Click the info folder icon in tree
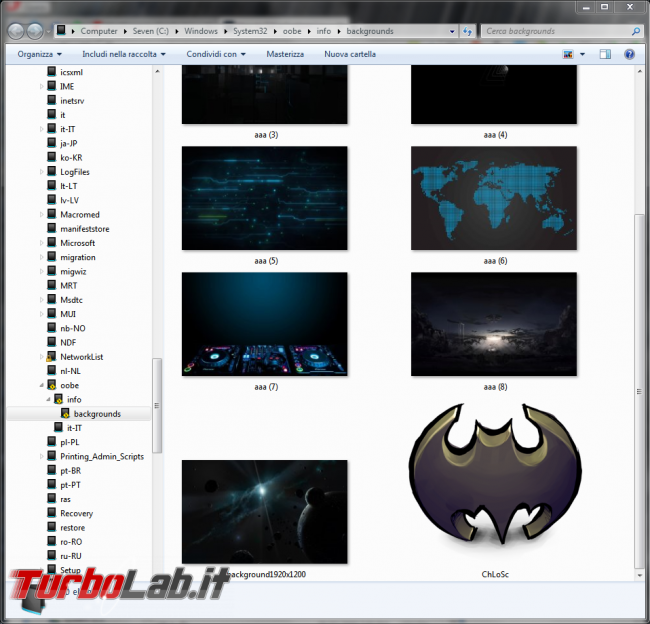The height and width of the screenshot is (624, 650). click(x=58, y=399)
